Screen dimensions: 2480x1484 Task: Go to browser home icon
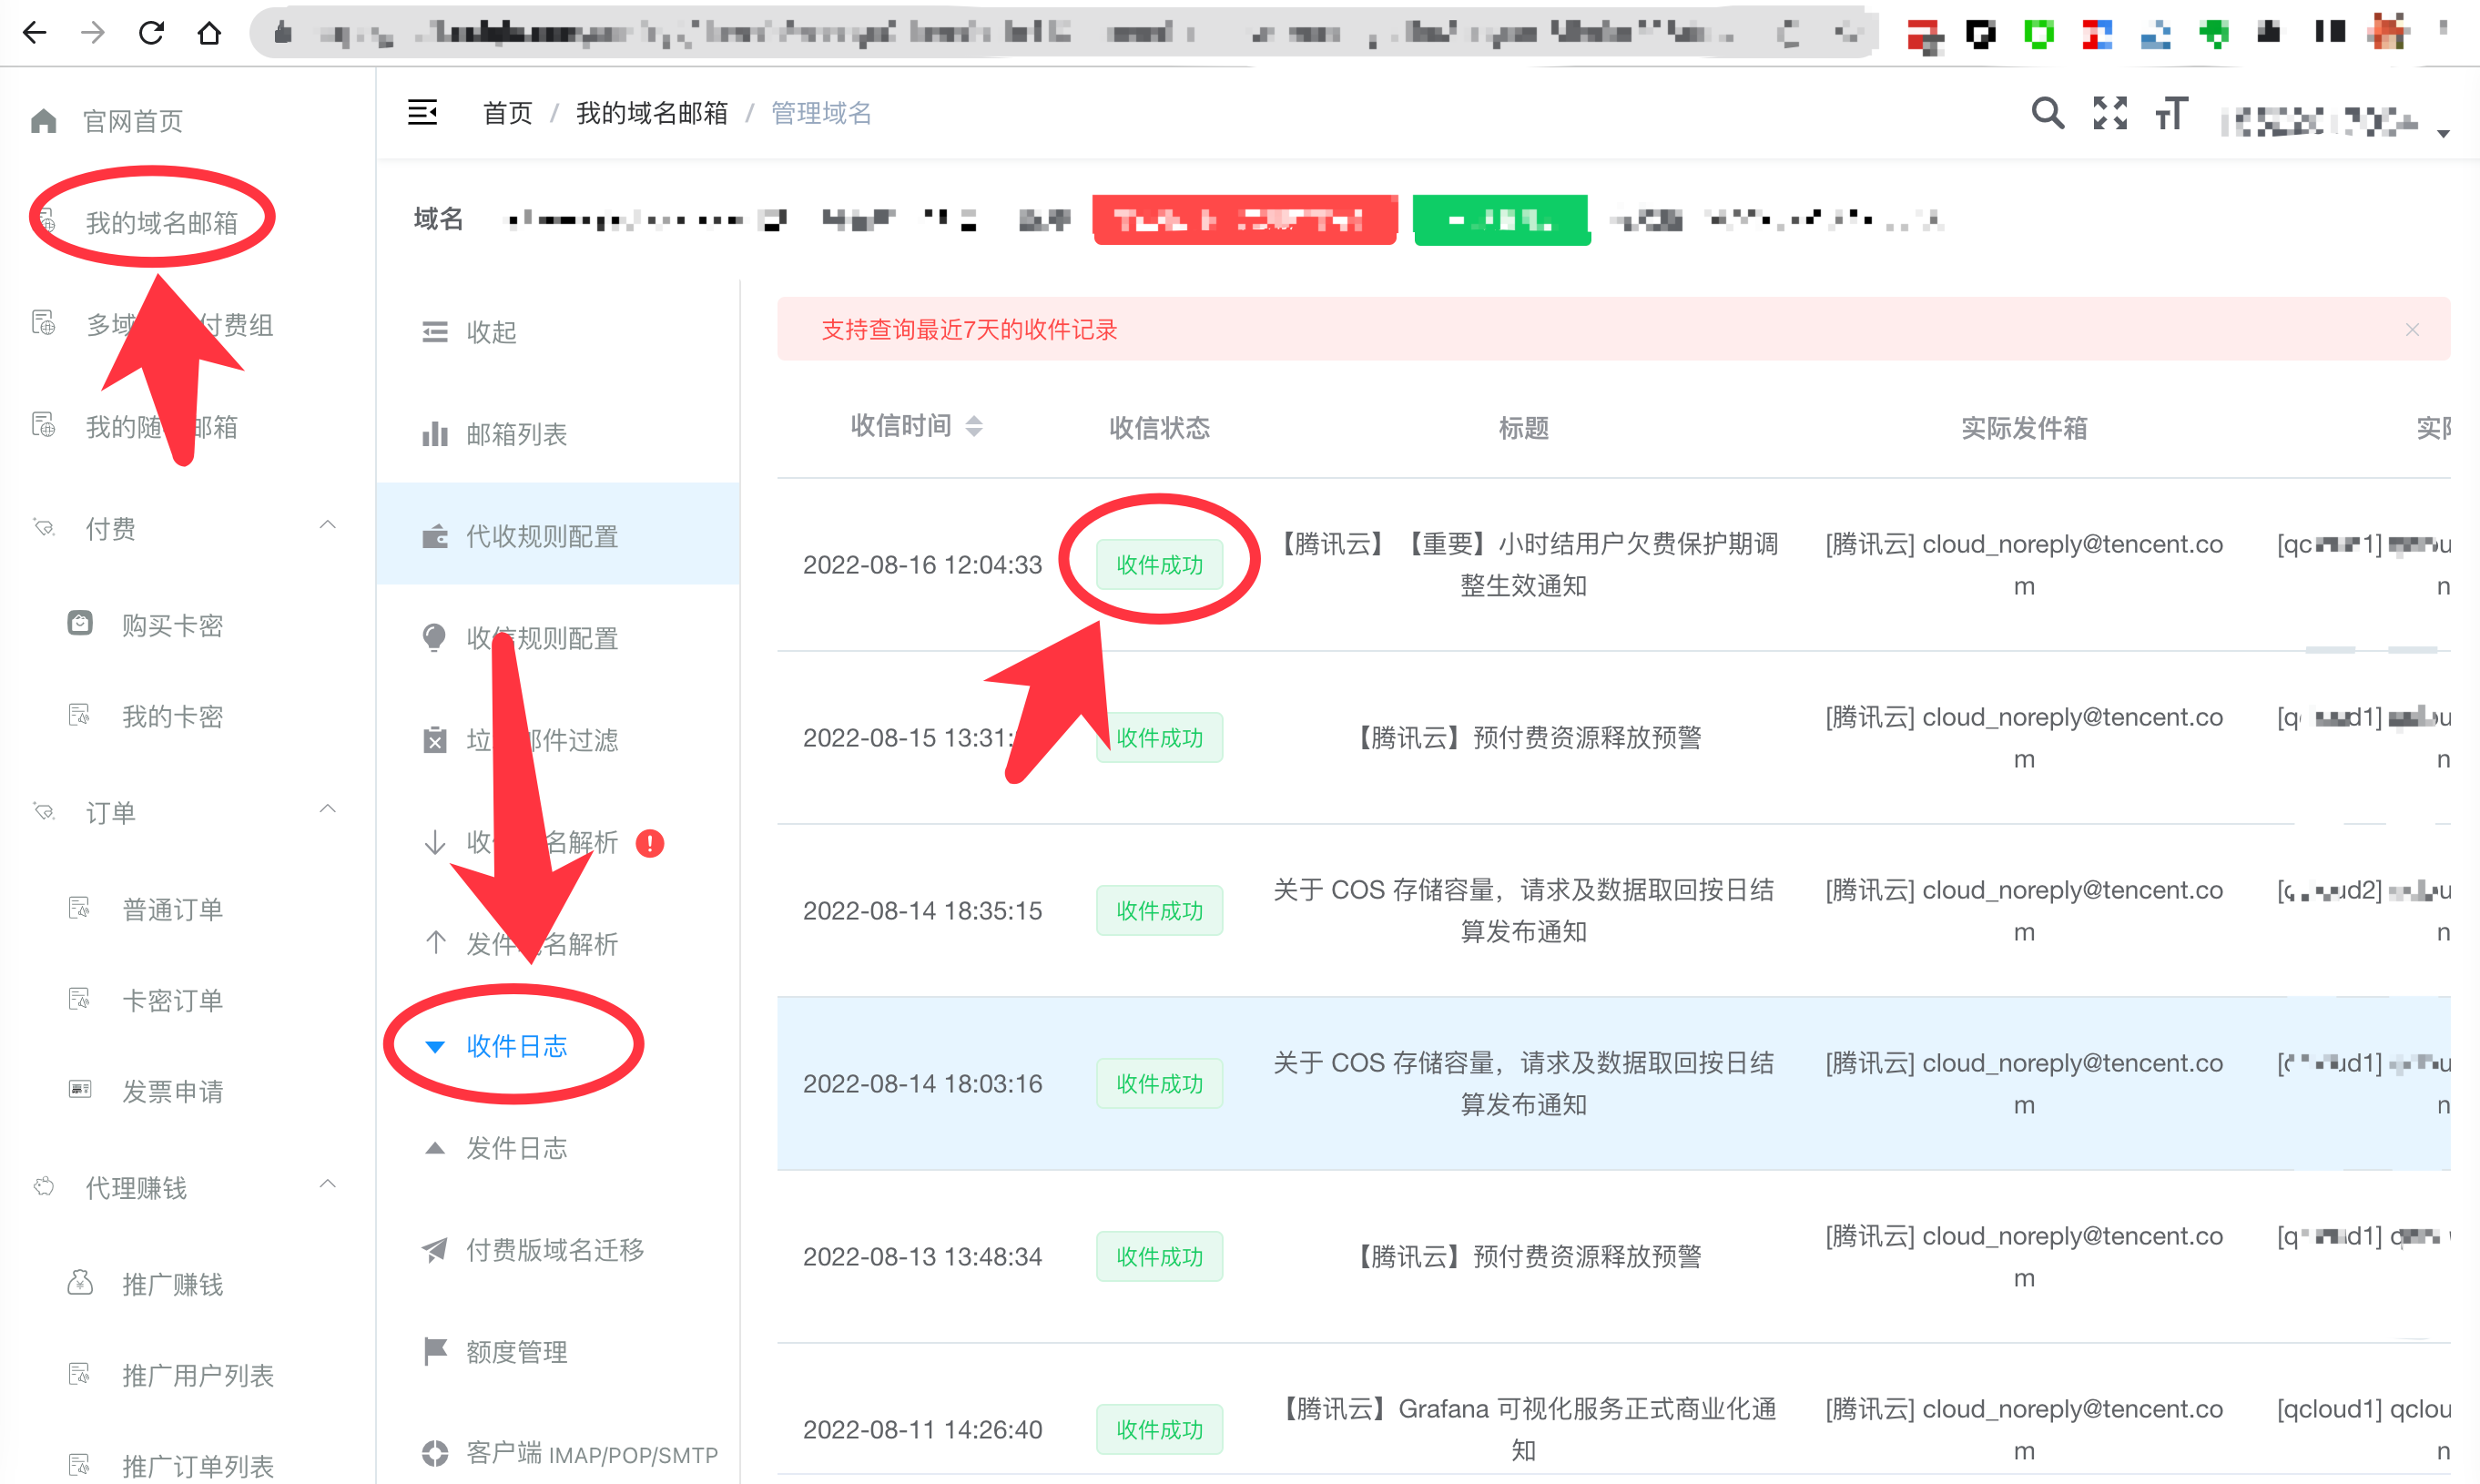209,33
